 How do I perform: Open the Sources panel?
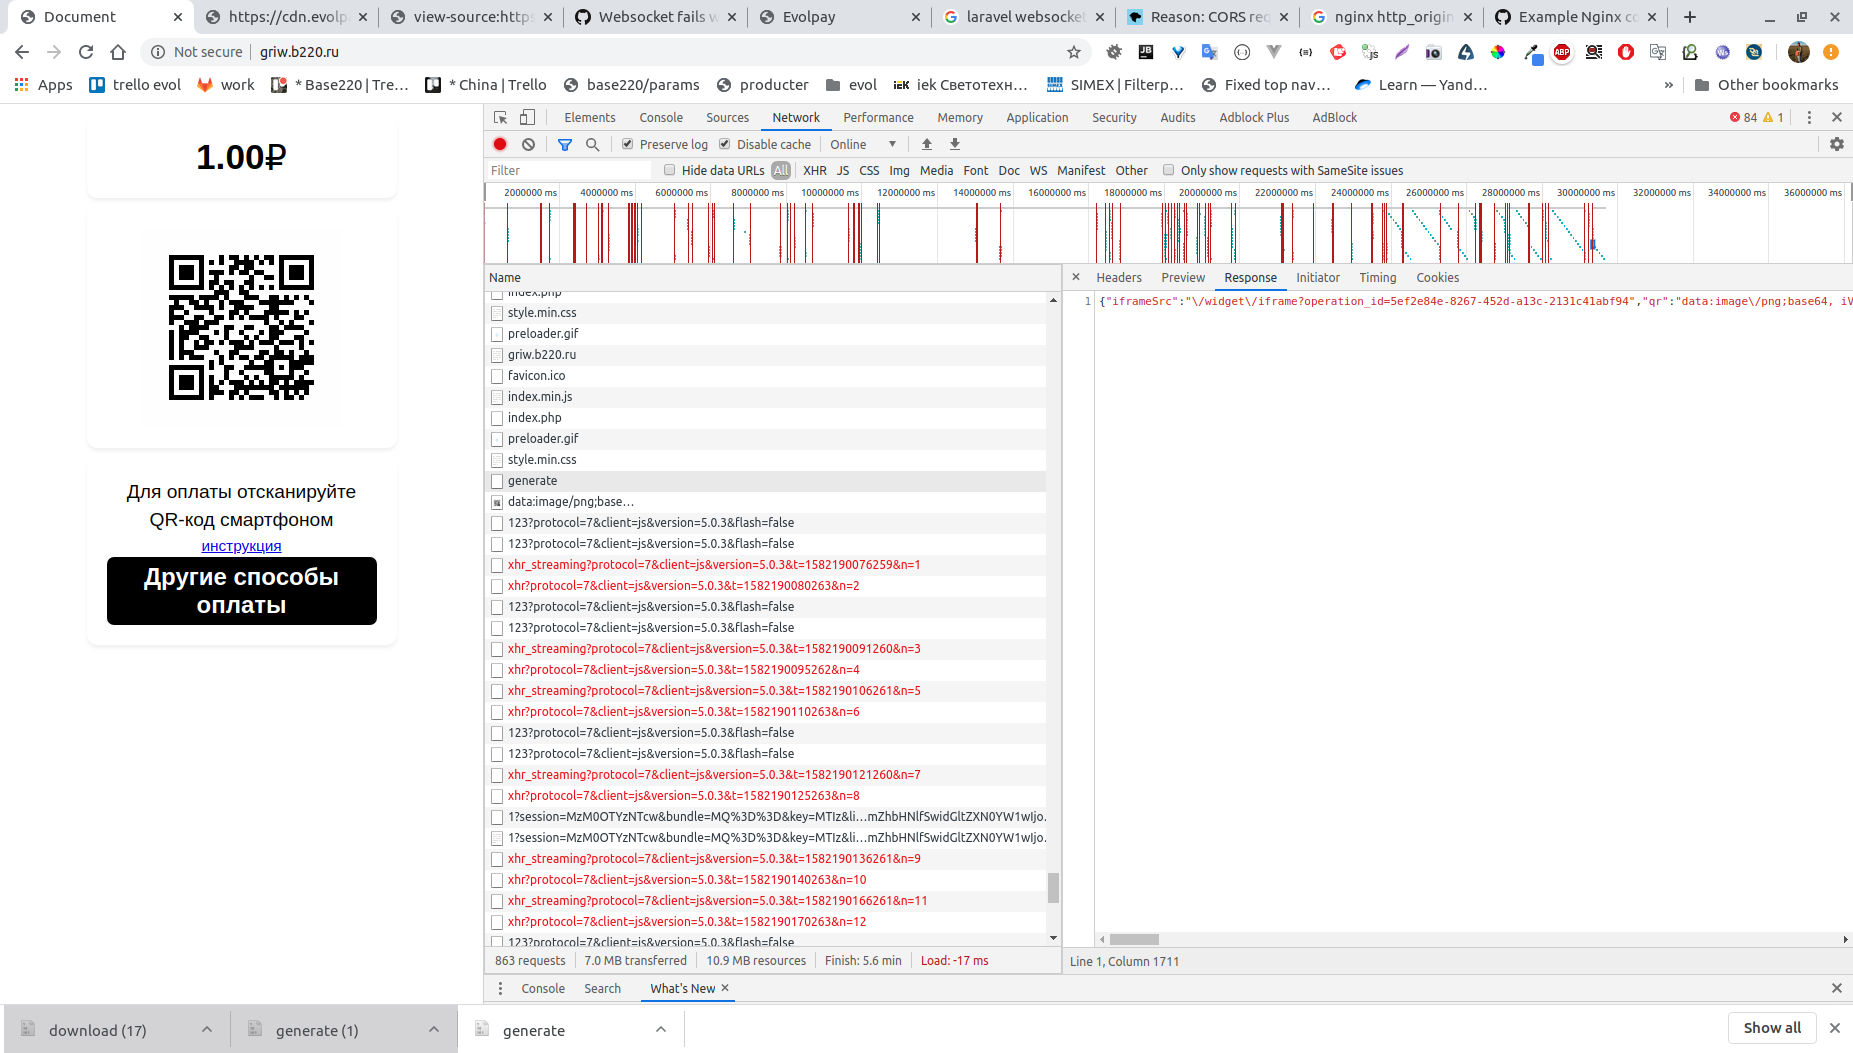[727, 117]
